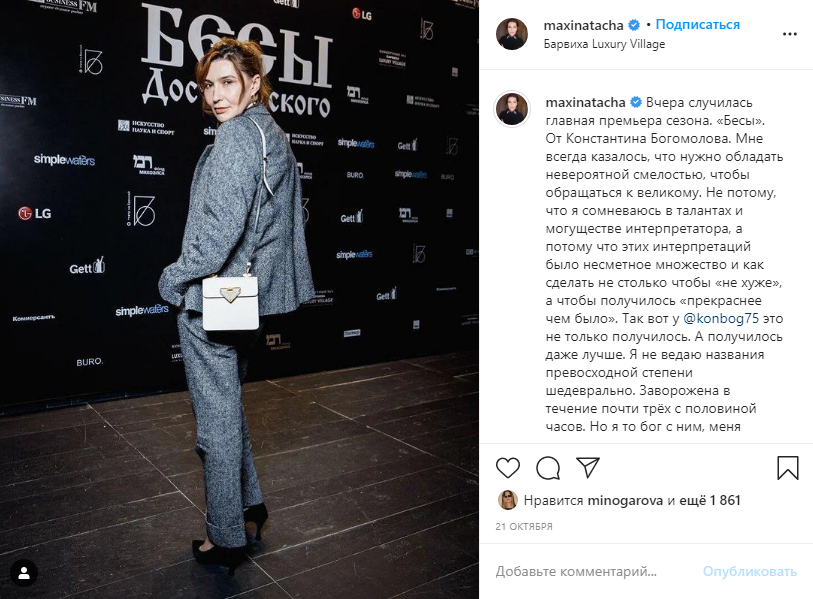Open @konbog75 mention link

click(721, 318)
